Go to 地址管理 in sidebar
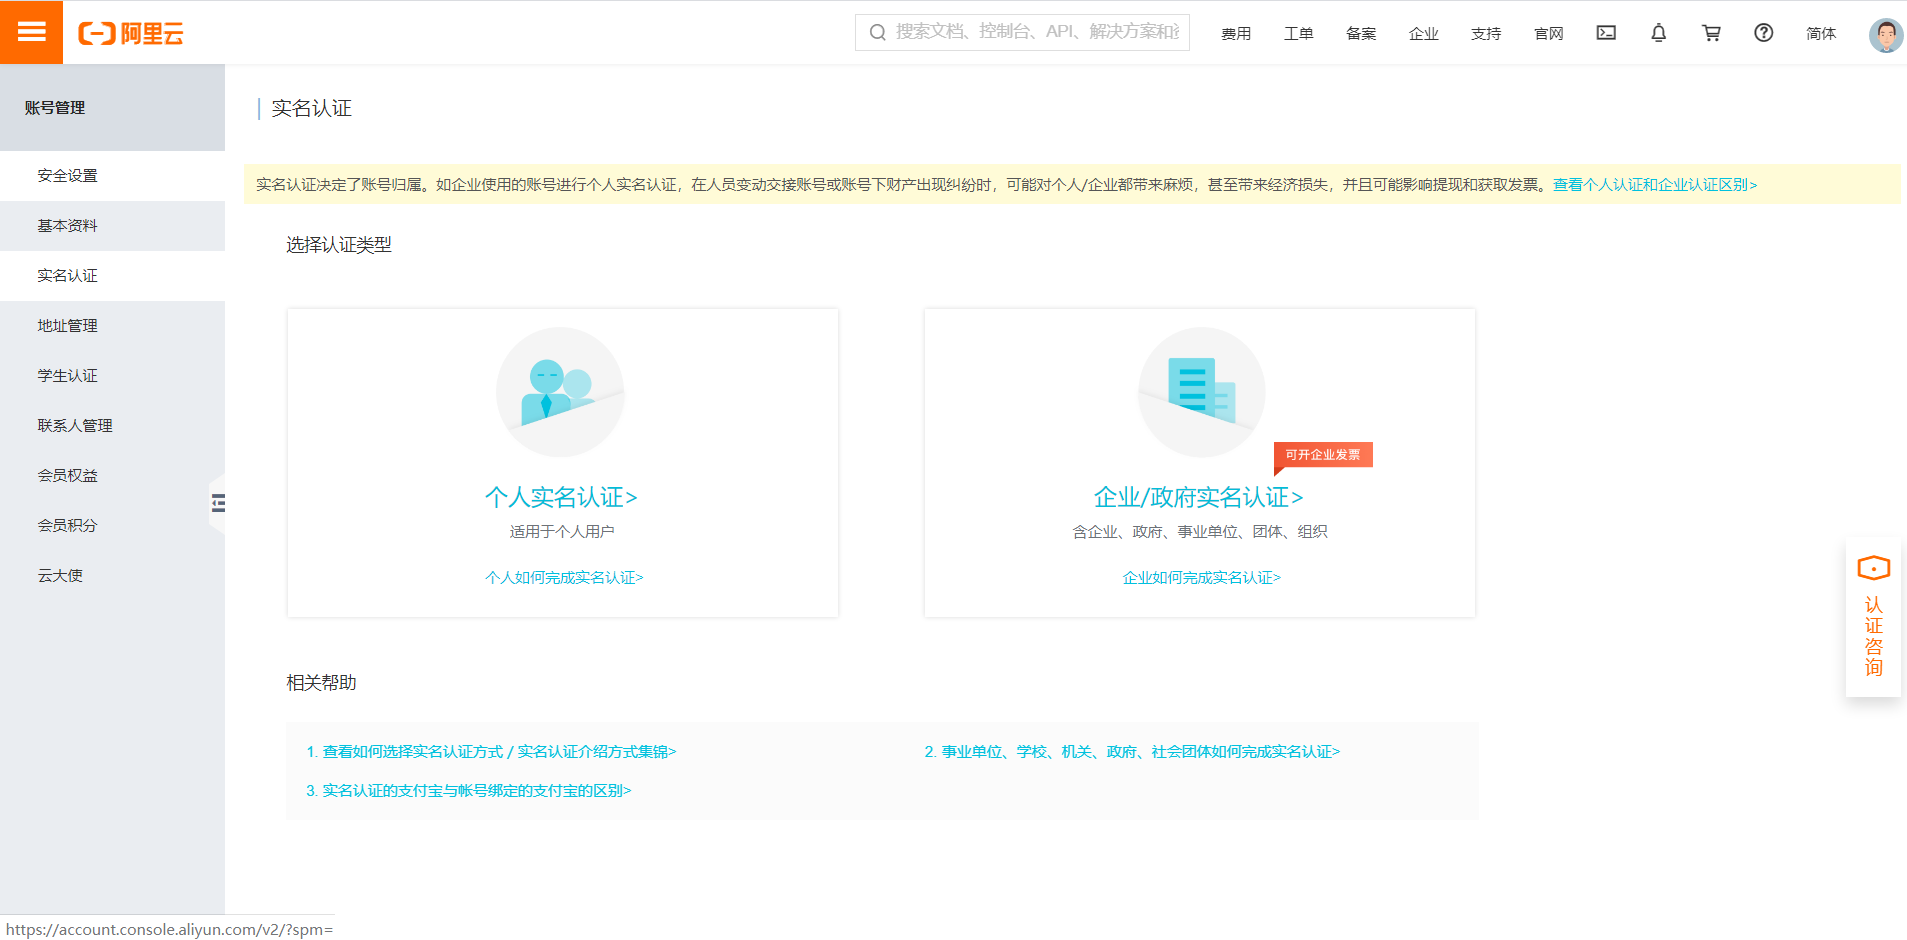This screenshot has width=1907, height=940. [112, 326]
